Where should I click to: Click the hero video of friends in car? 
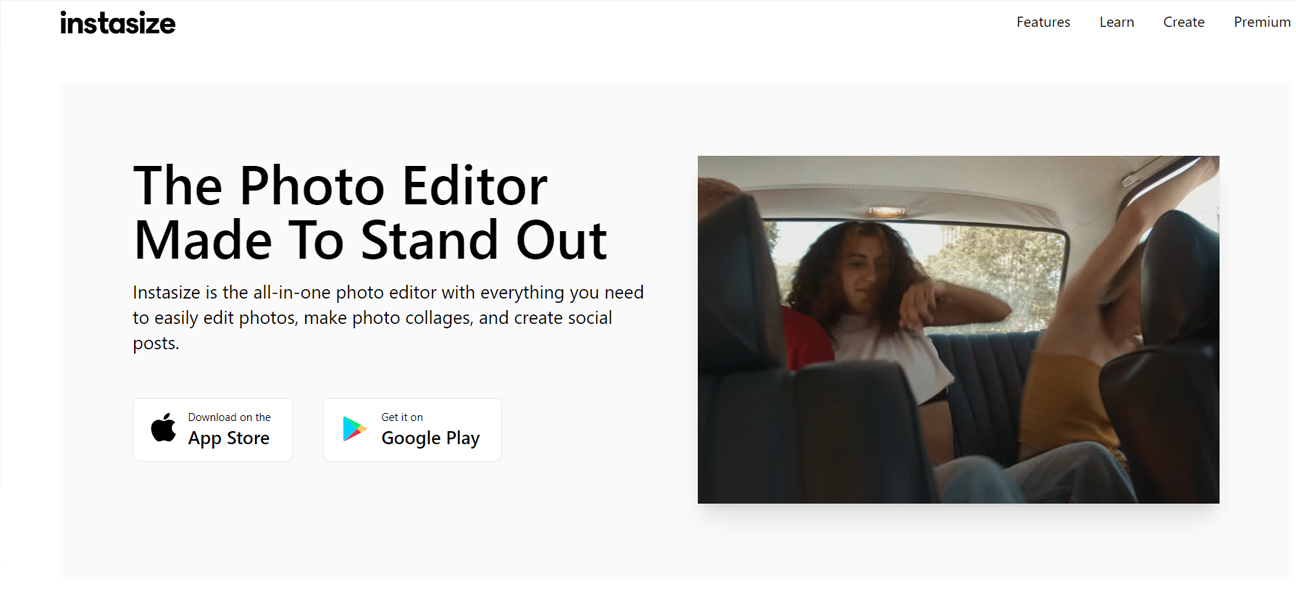tap(958, 329)
